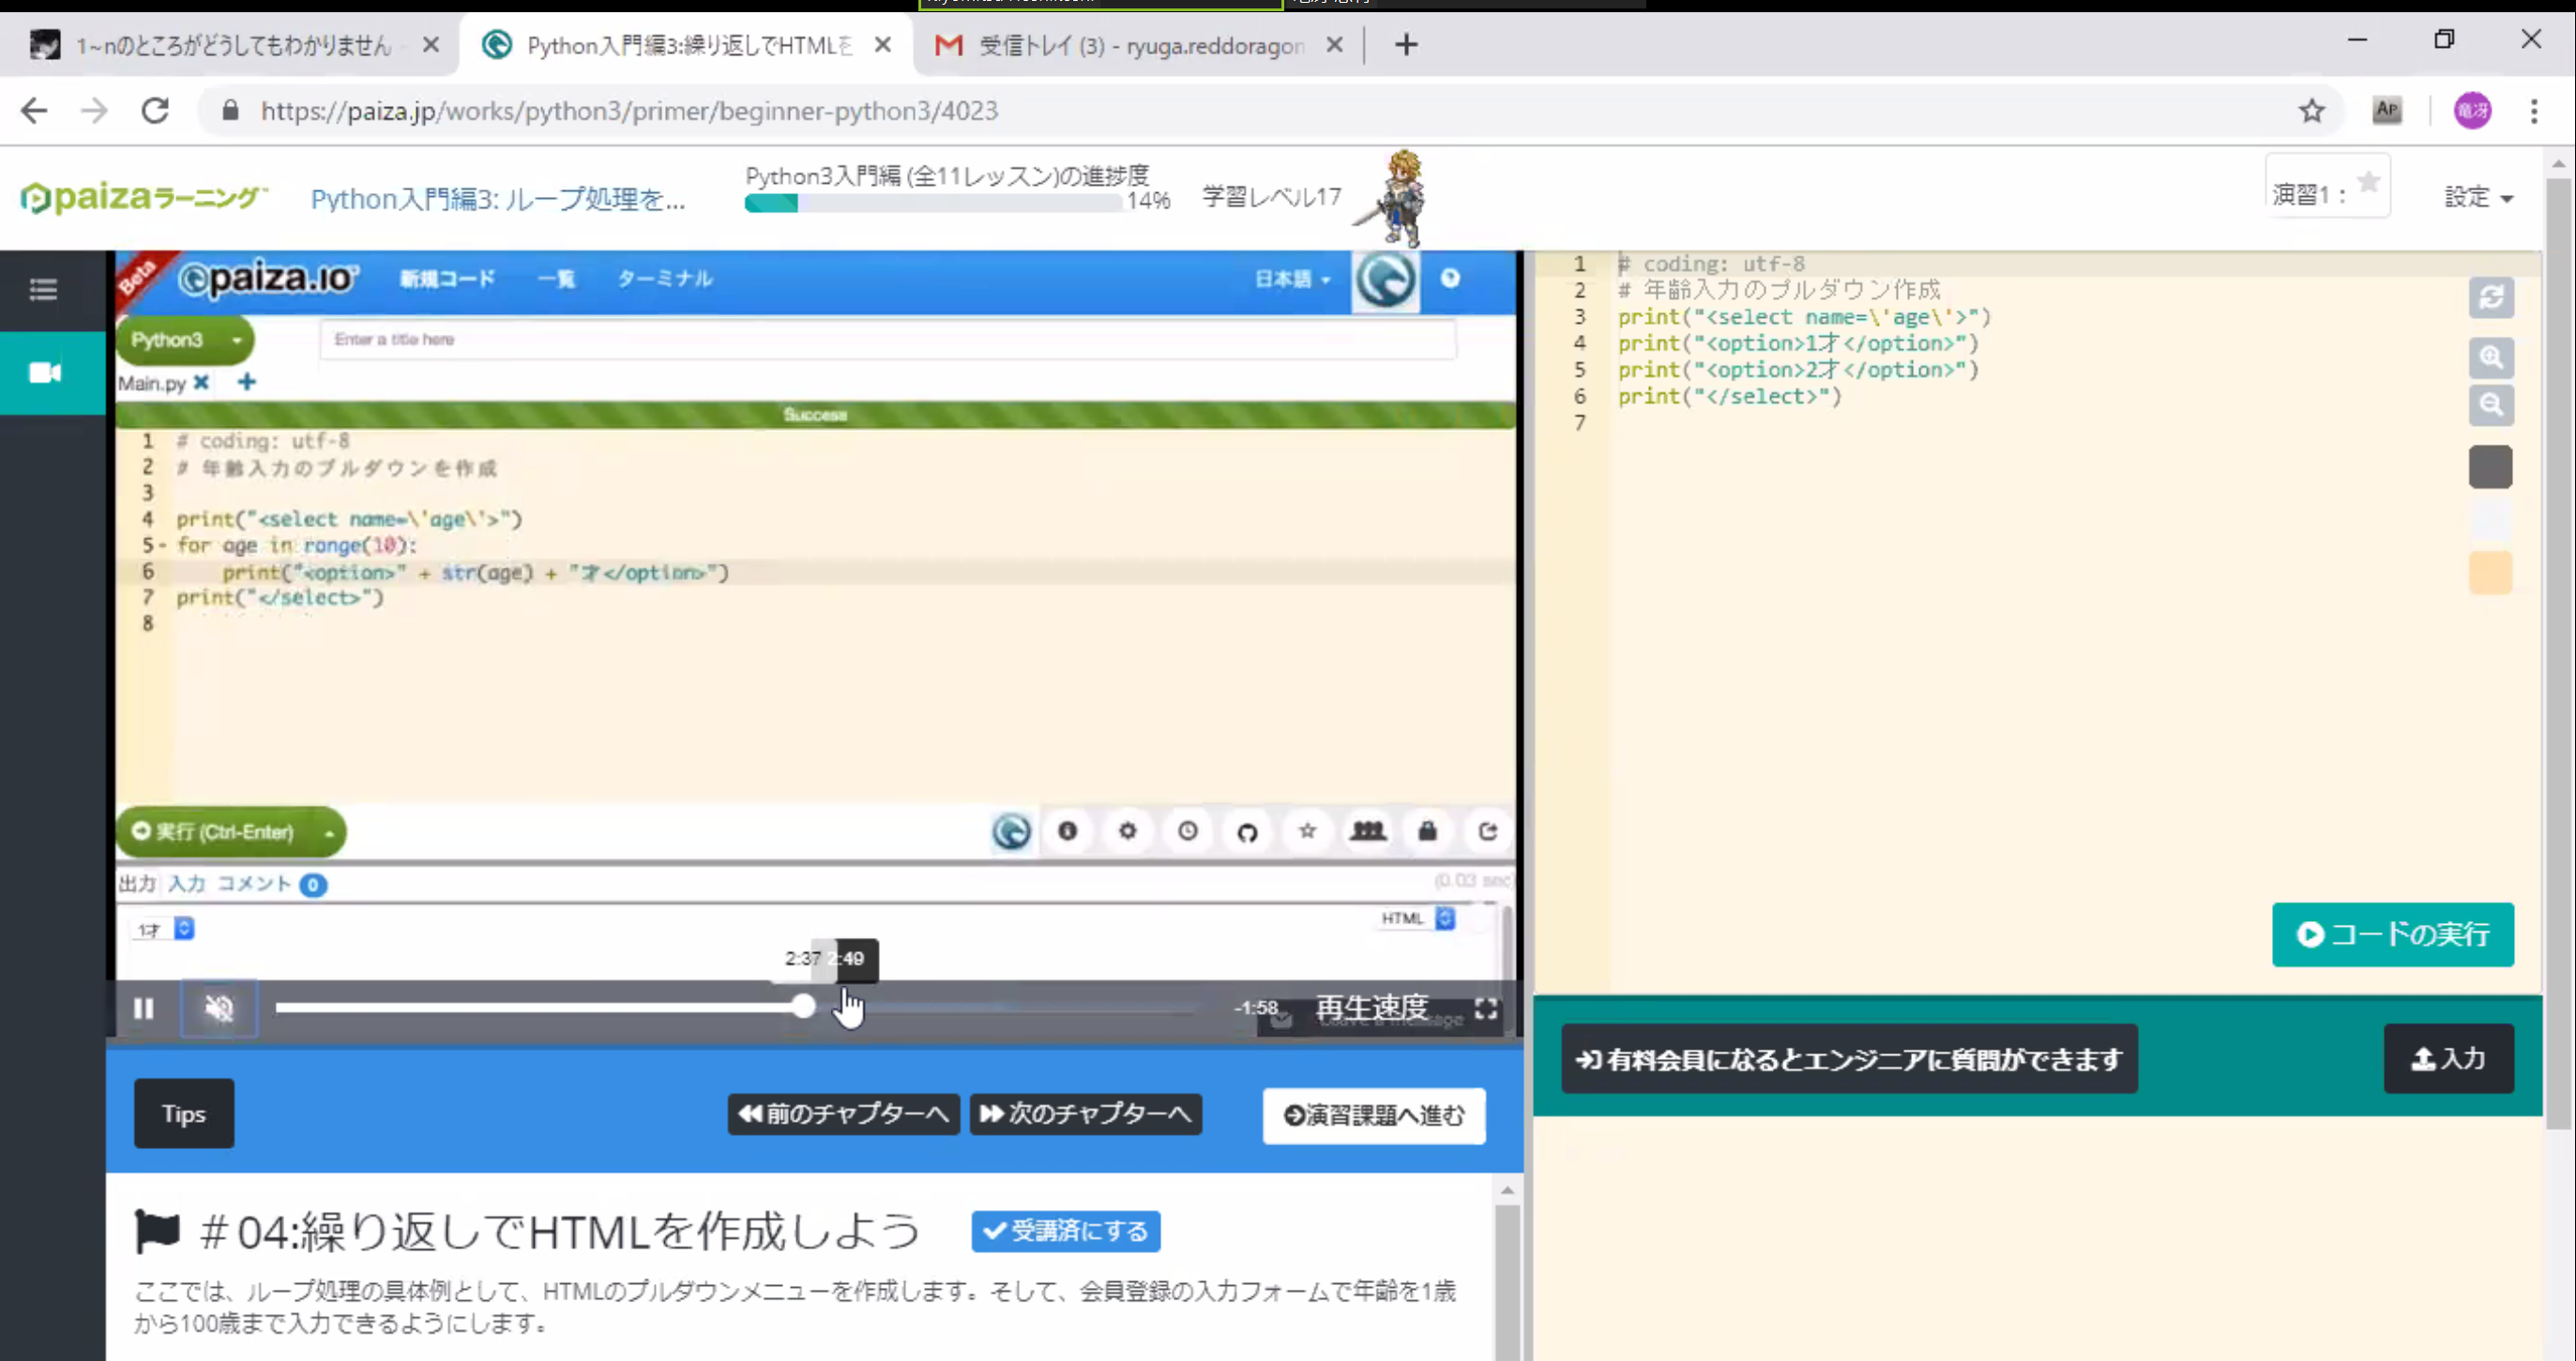Enter fullscreen video mode
2576x1361 pixels.
pos(1486,1008)
